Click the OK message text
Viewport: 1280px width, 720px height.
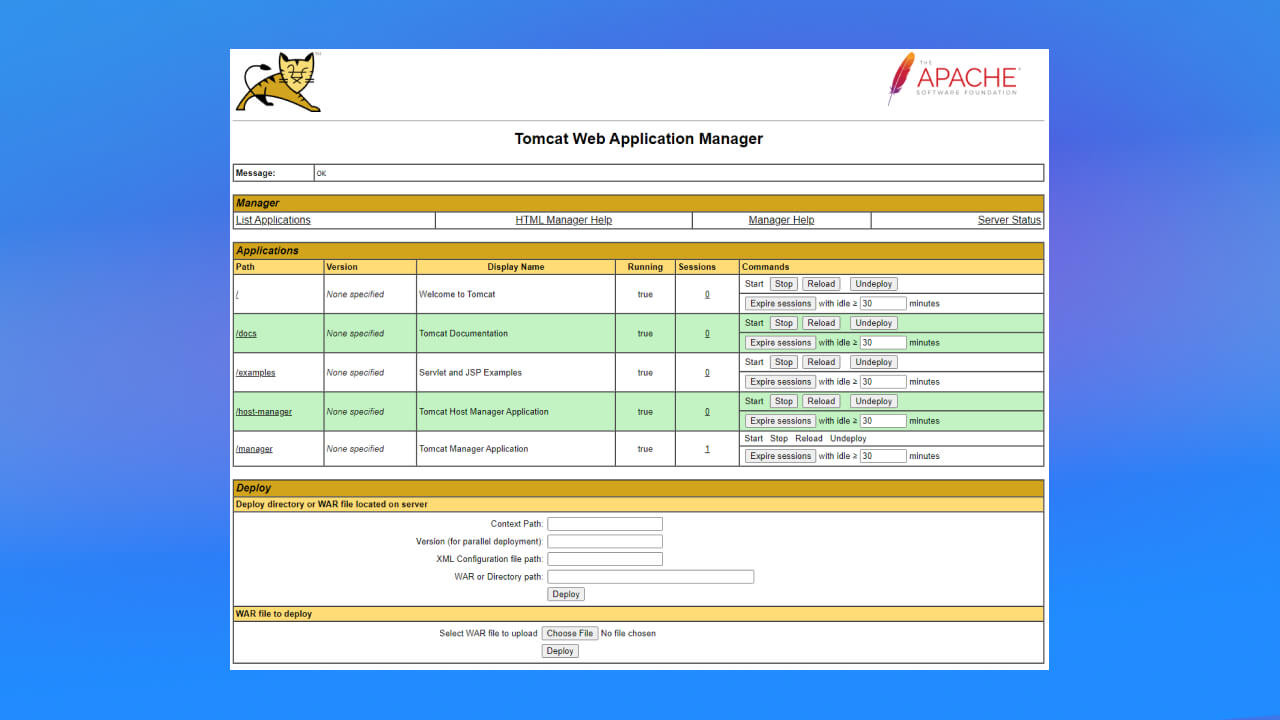(321, 173)
